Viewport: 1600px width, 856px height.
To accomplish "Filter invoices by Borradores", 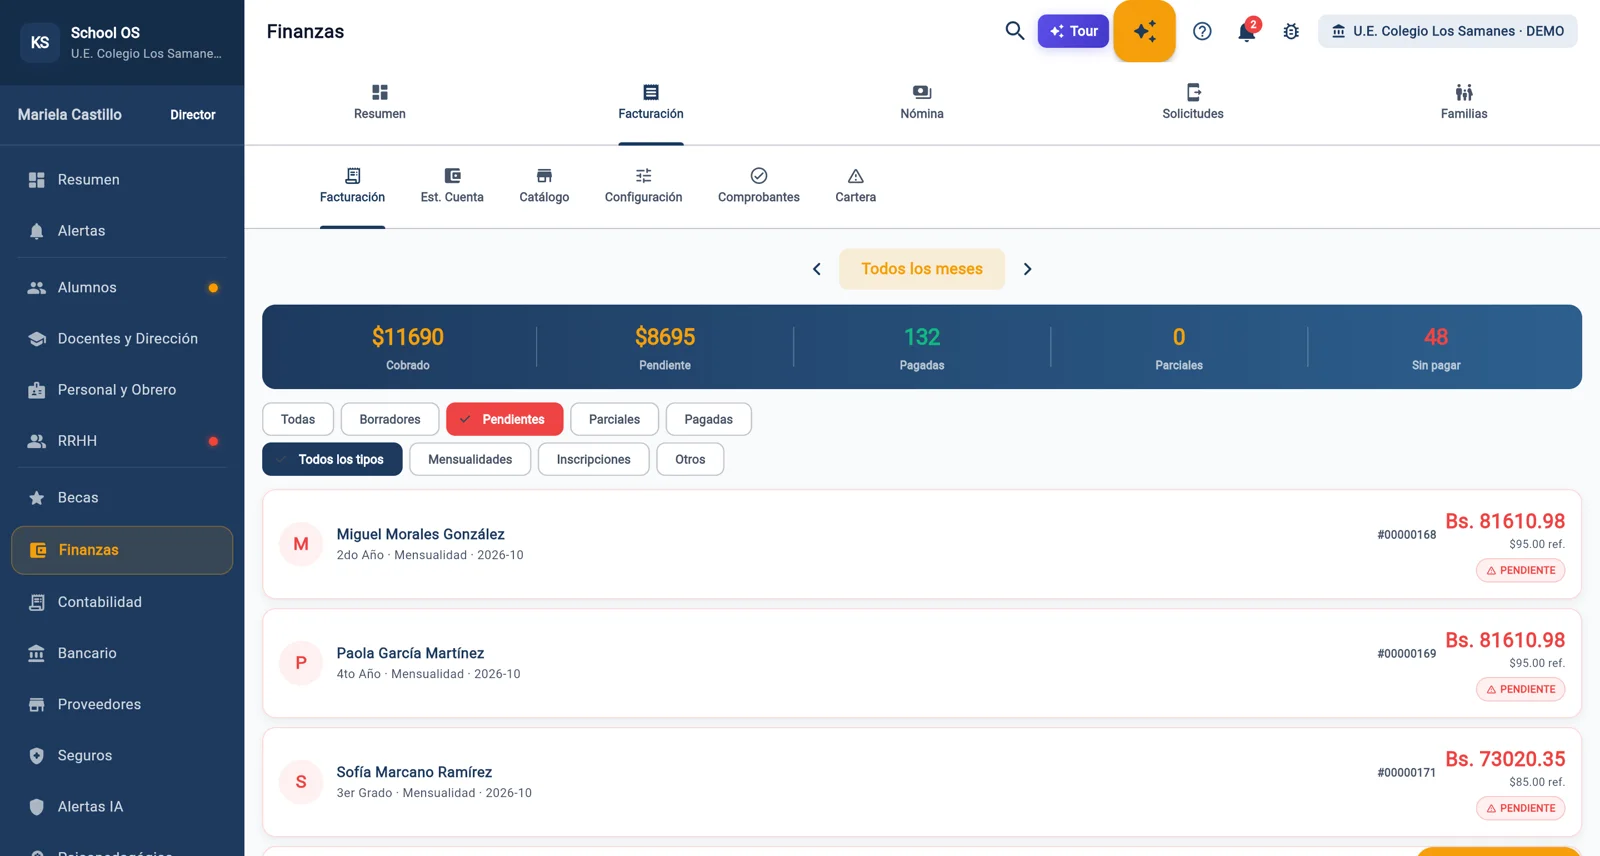I will [390, 419].
